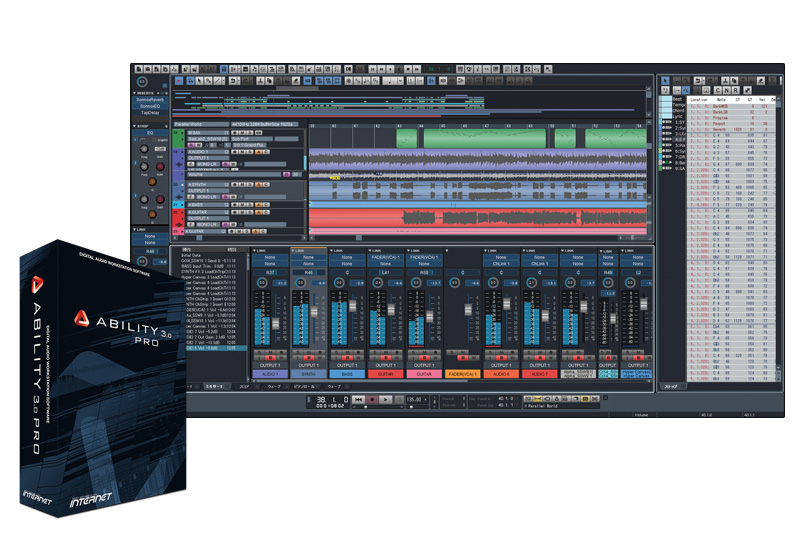The image size is (800, 533).
Task: Switch to ピアノロール tab
Action: click(305, 387)
